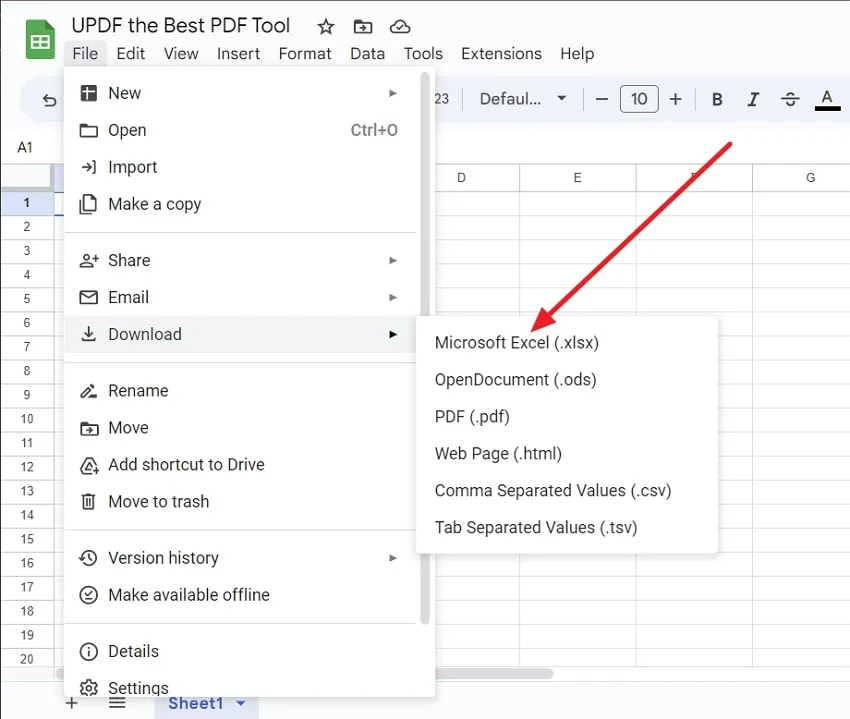Expand the Email submenu
850x719 pixels.
[240, 297]
